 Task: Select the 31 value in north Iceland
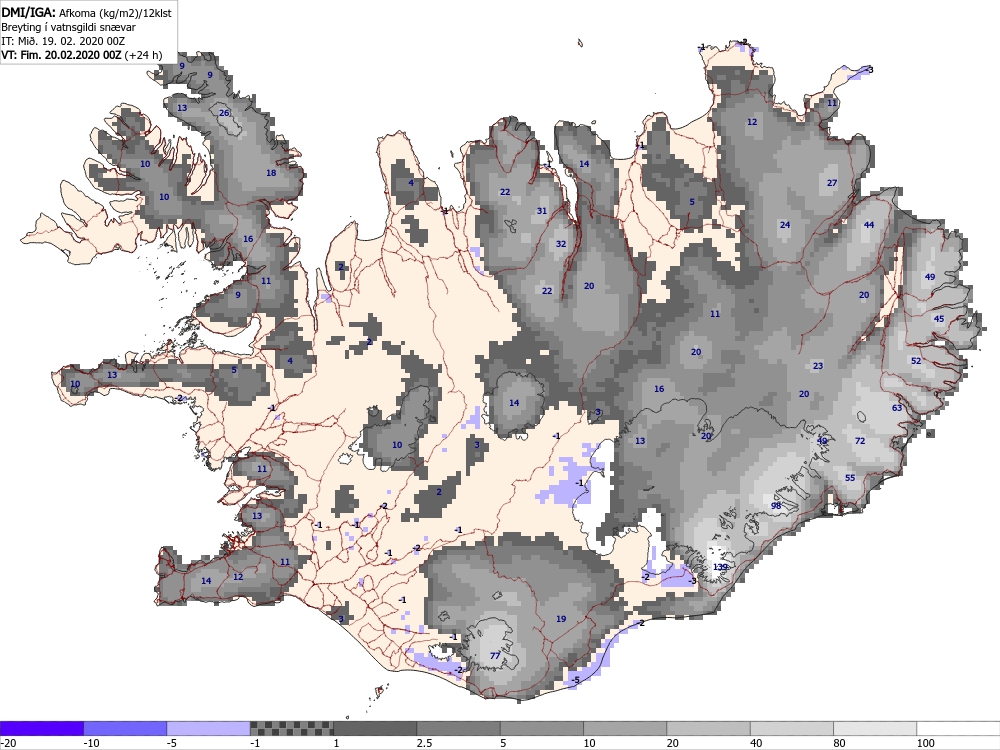[x=542, y=211]
